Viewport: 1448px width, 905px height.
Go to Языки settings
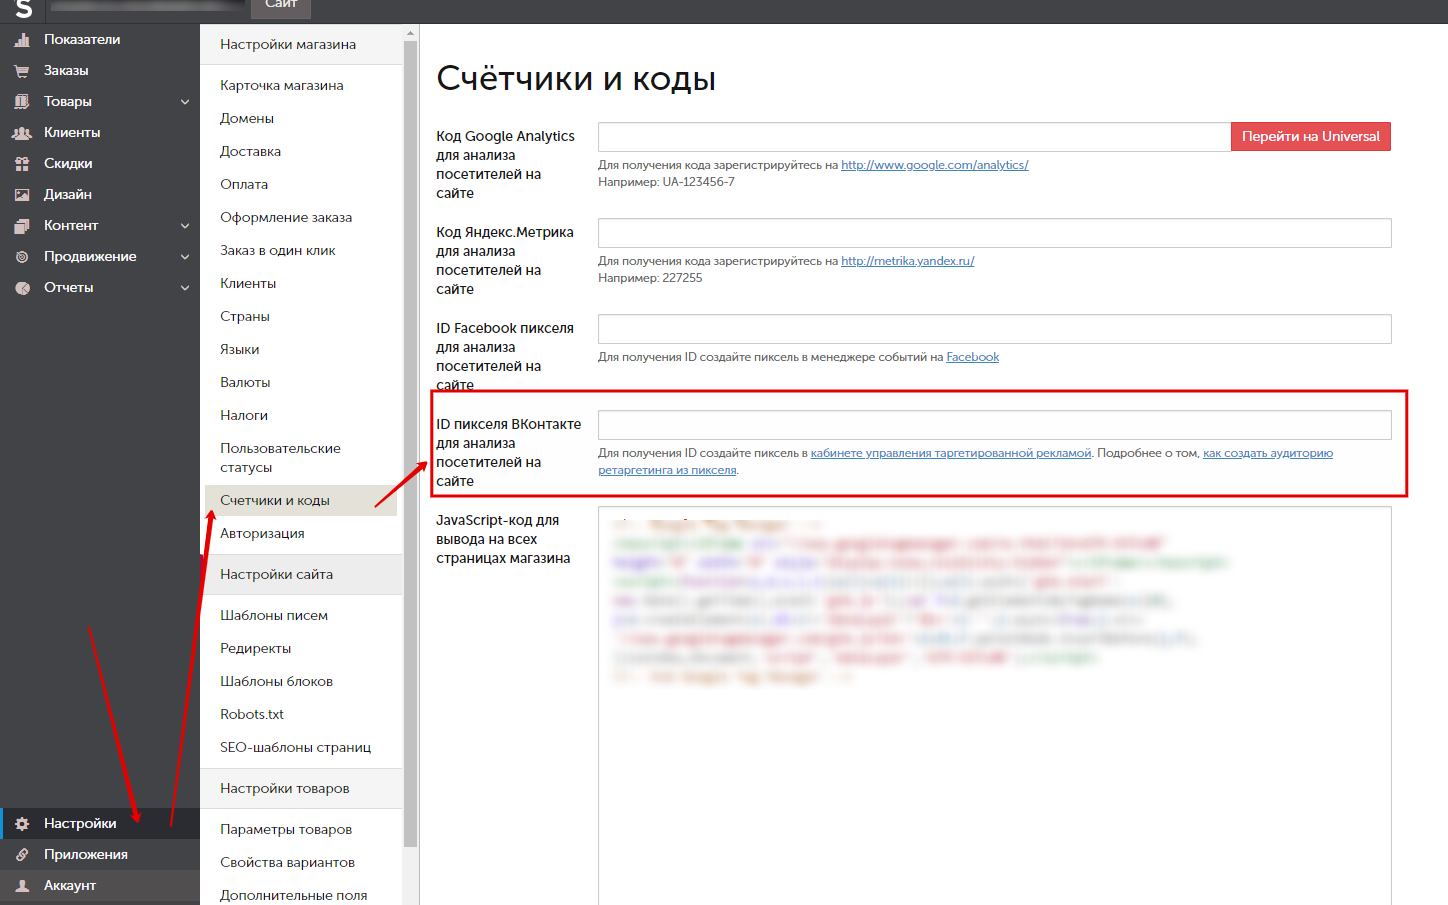coord(240,350)
